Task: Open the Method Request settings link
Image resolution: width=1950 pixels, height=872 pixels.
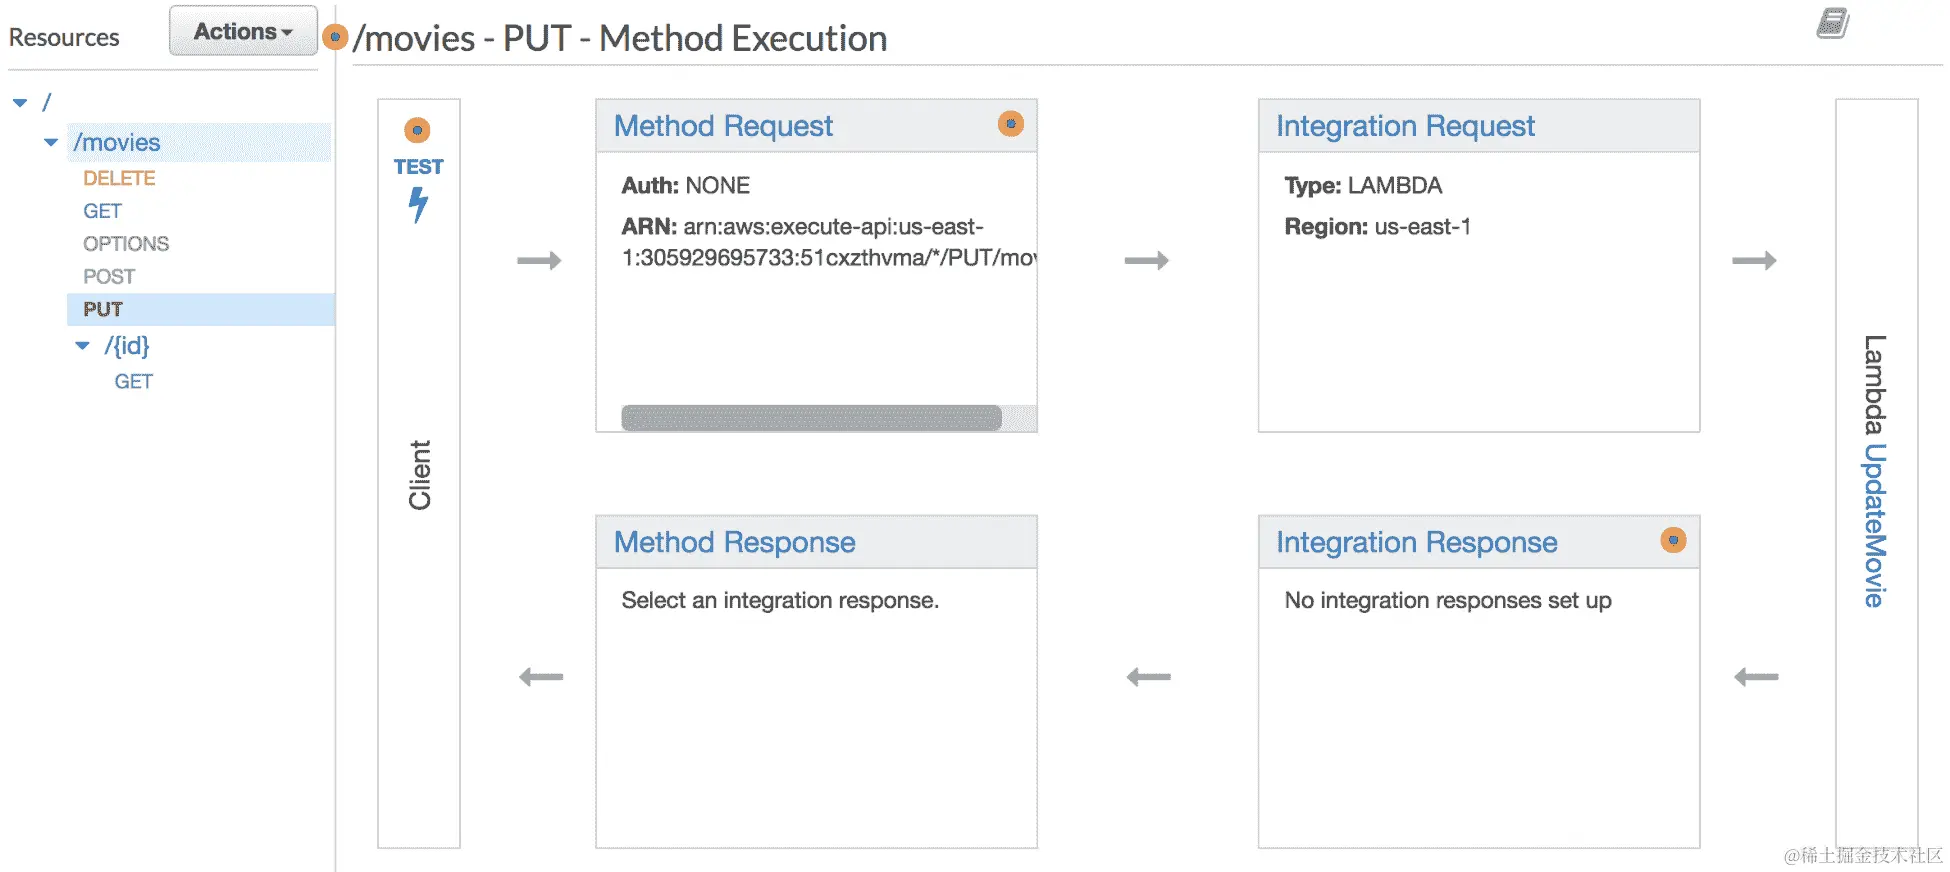Action: pos(722,126)
